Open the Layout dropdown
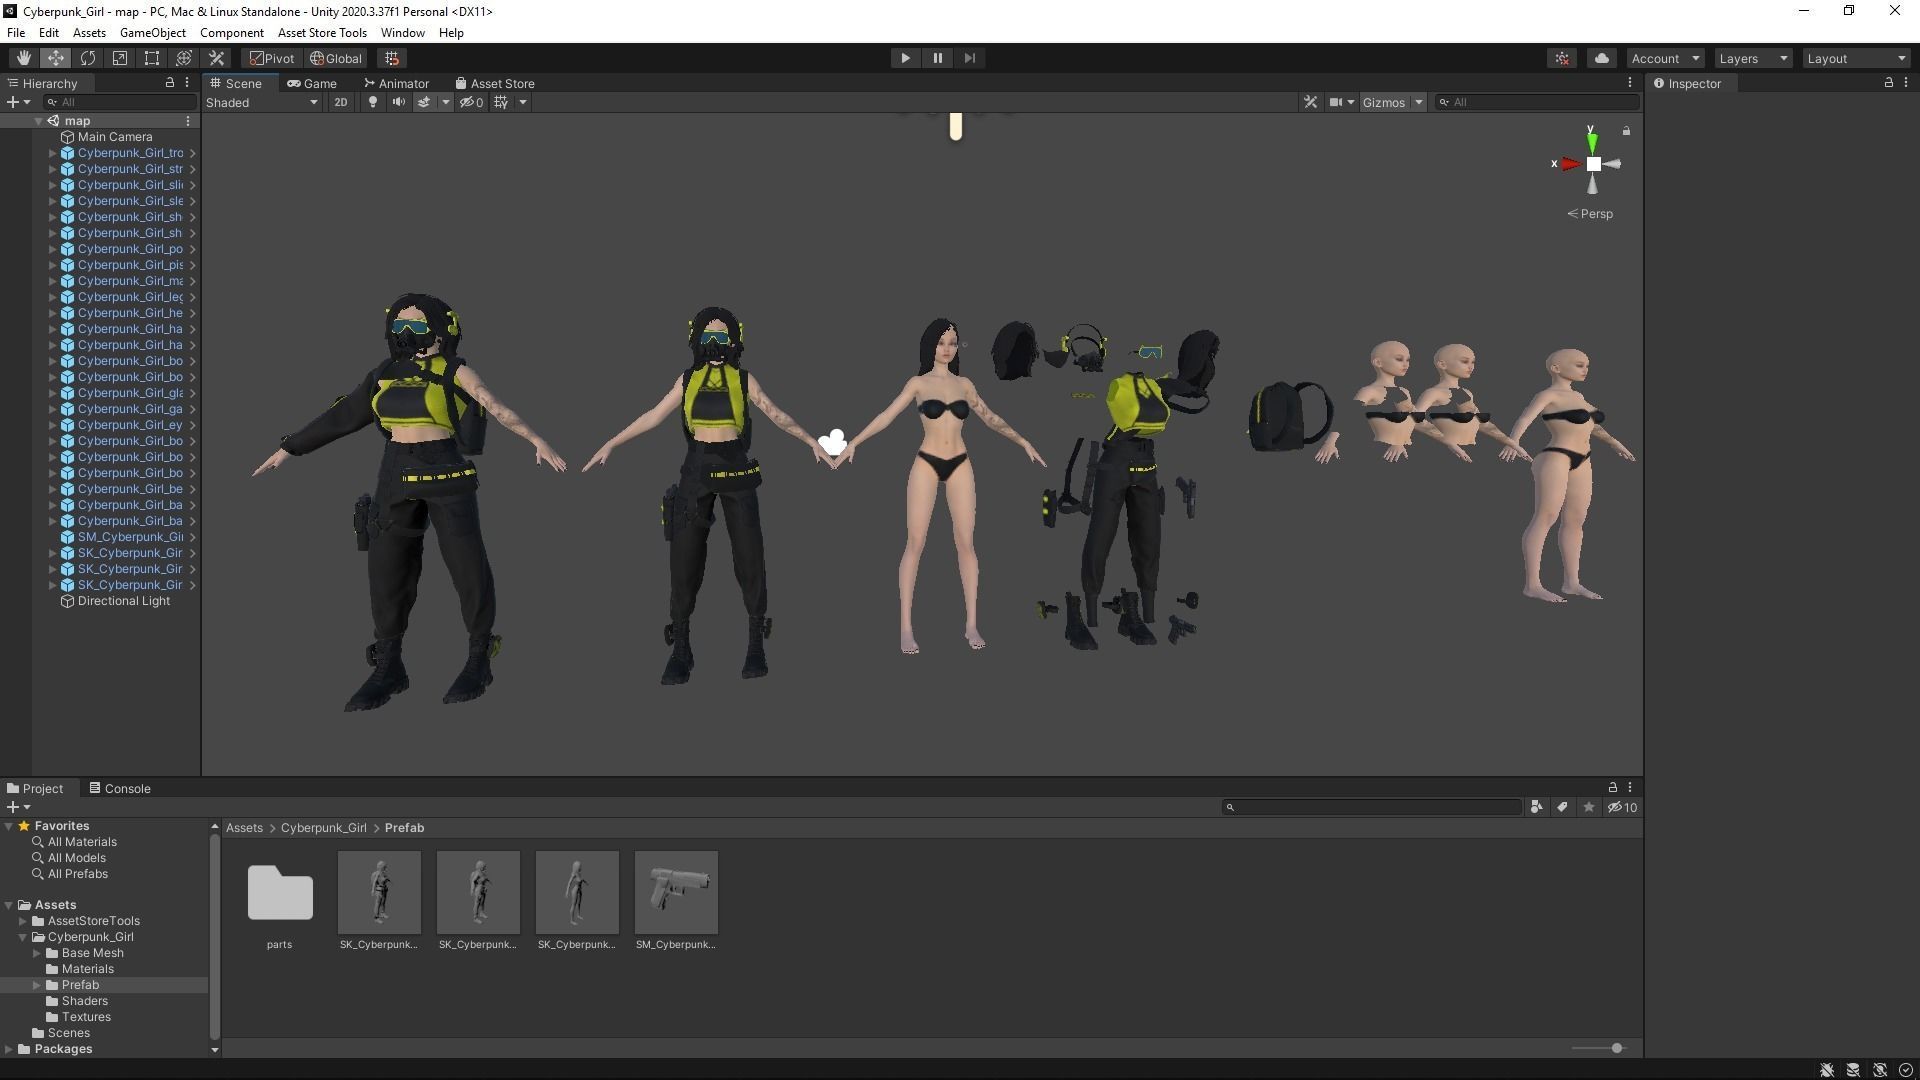The height and width of the screenshot is (1080, 1920). [x=1856, y=58]
